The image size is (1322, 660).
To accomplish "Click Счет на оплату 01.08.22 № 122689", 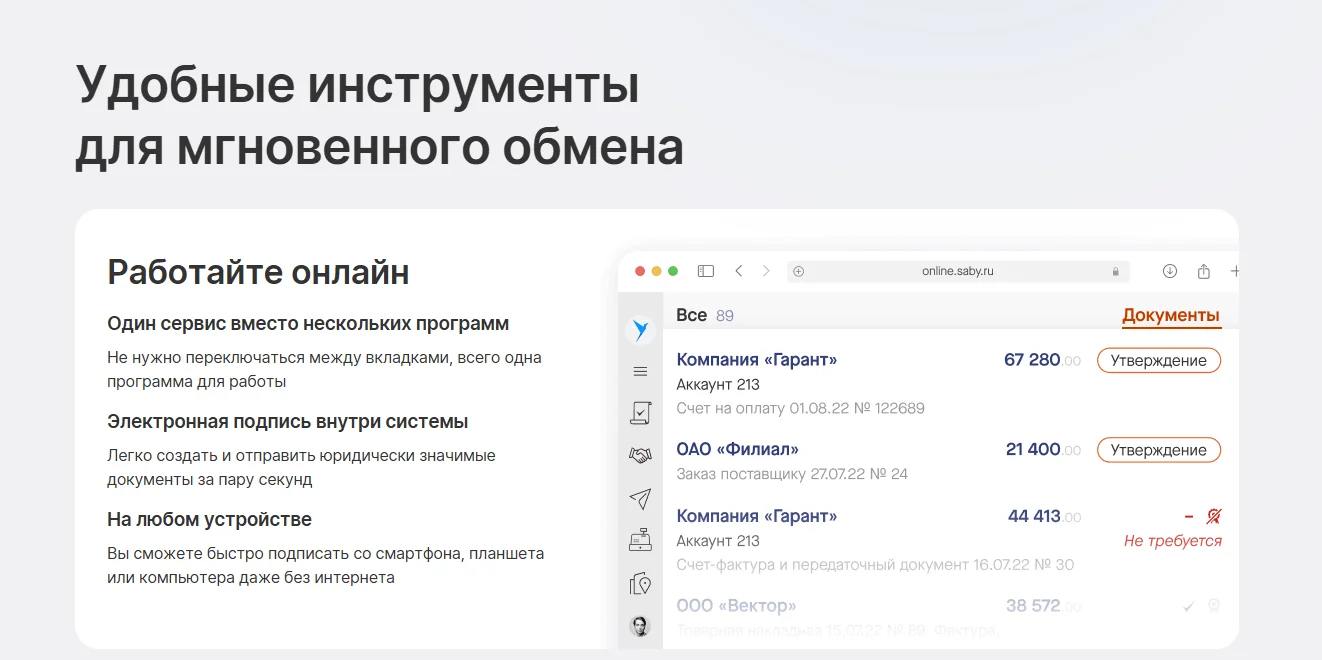I will click(x=801, y=408).
